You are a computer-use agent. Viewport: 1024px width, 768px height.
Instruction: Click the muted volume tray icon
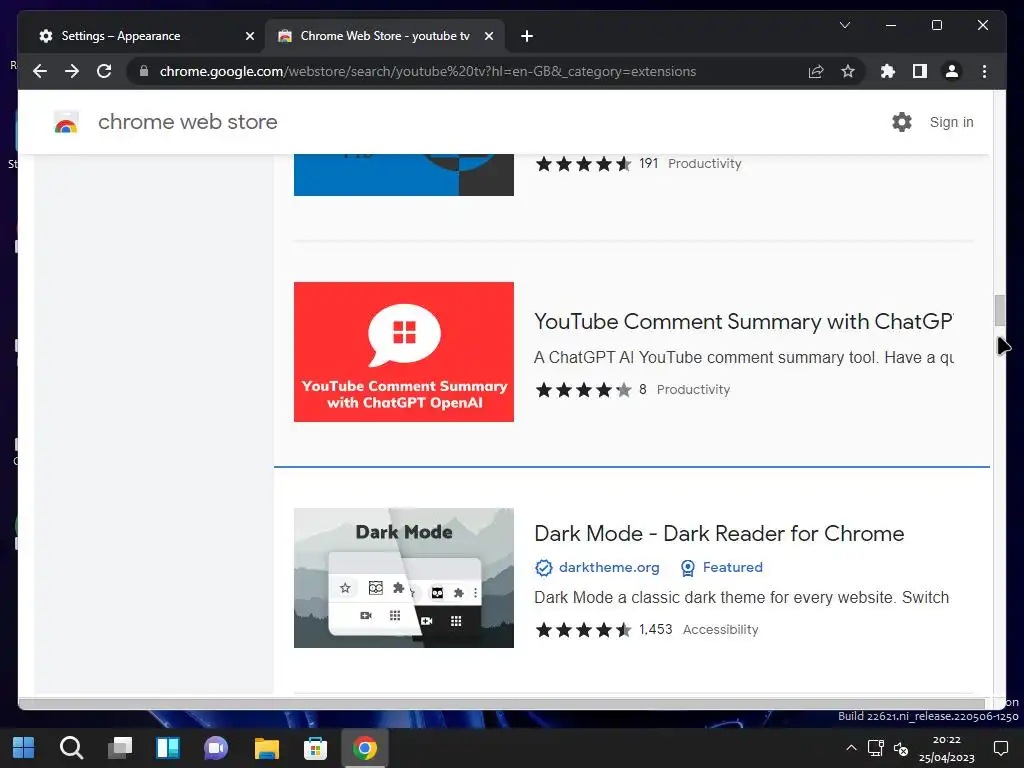(901, 748)
